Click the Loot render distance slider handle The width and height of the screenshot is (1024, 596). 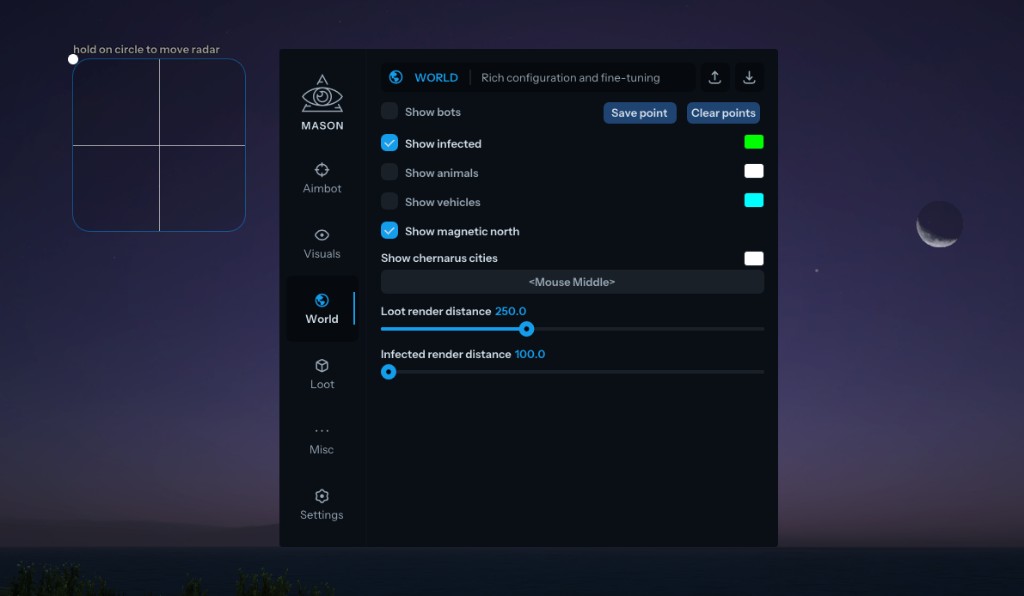(x=527, y=329)
